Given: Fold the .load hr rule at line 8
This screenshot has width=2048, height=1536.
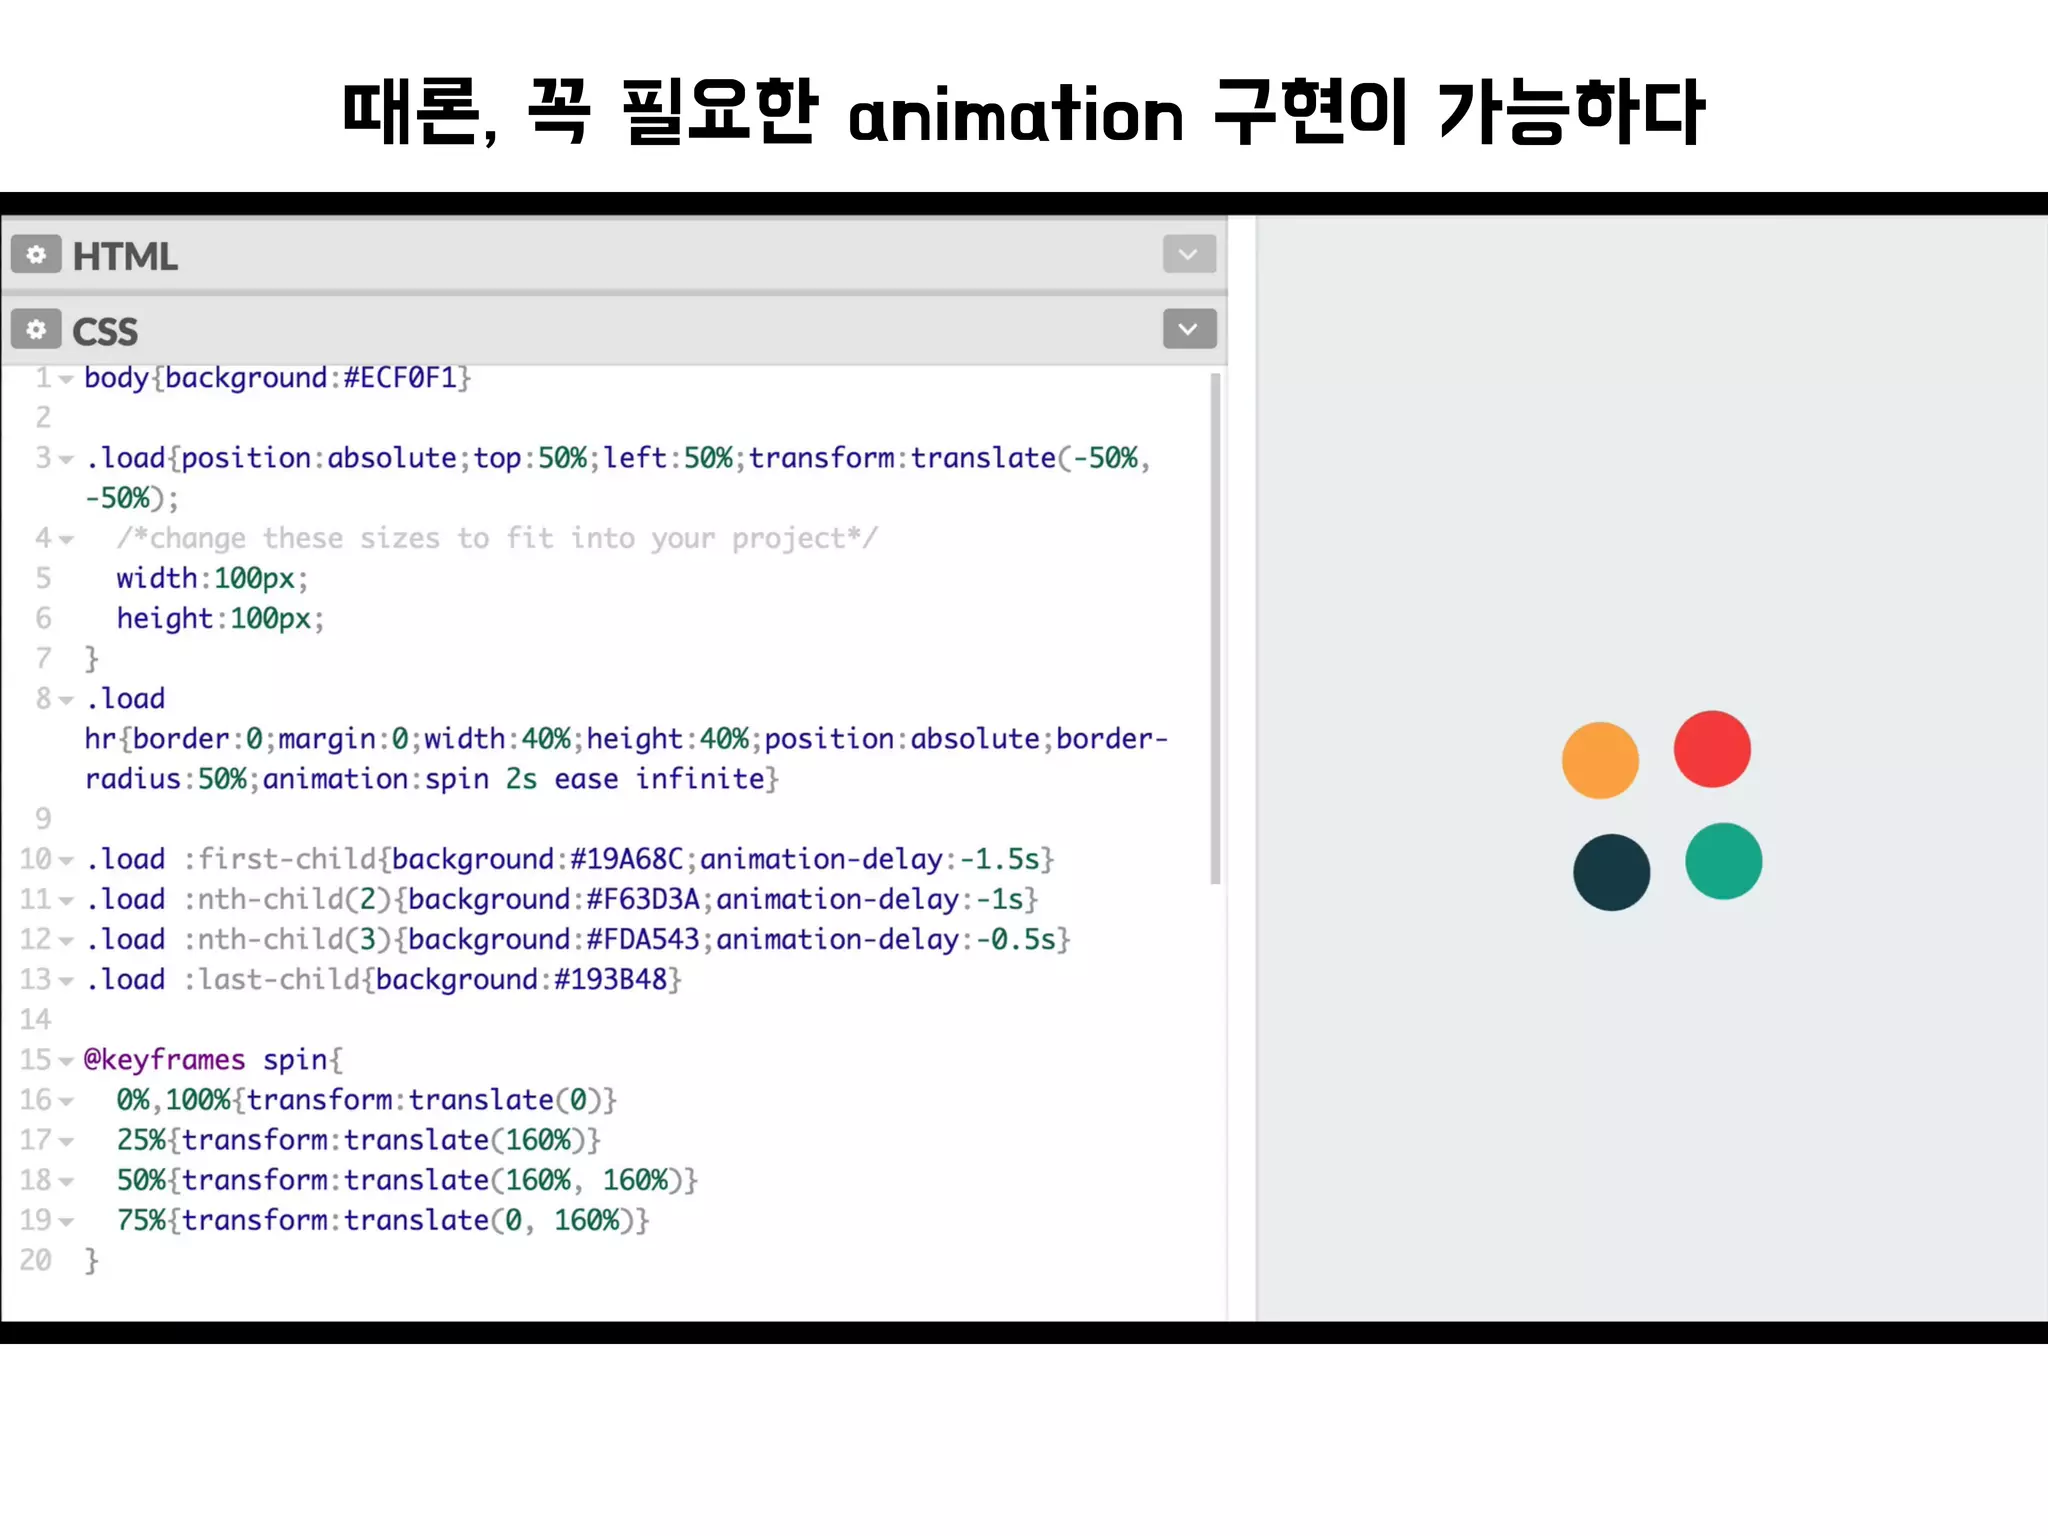Looking at the screenshot, I should coord(66,700).
